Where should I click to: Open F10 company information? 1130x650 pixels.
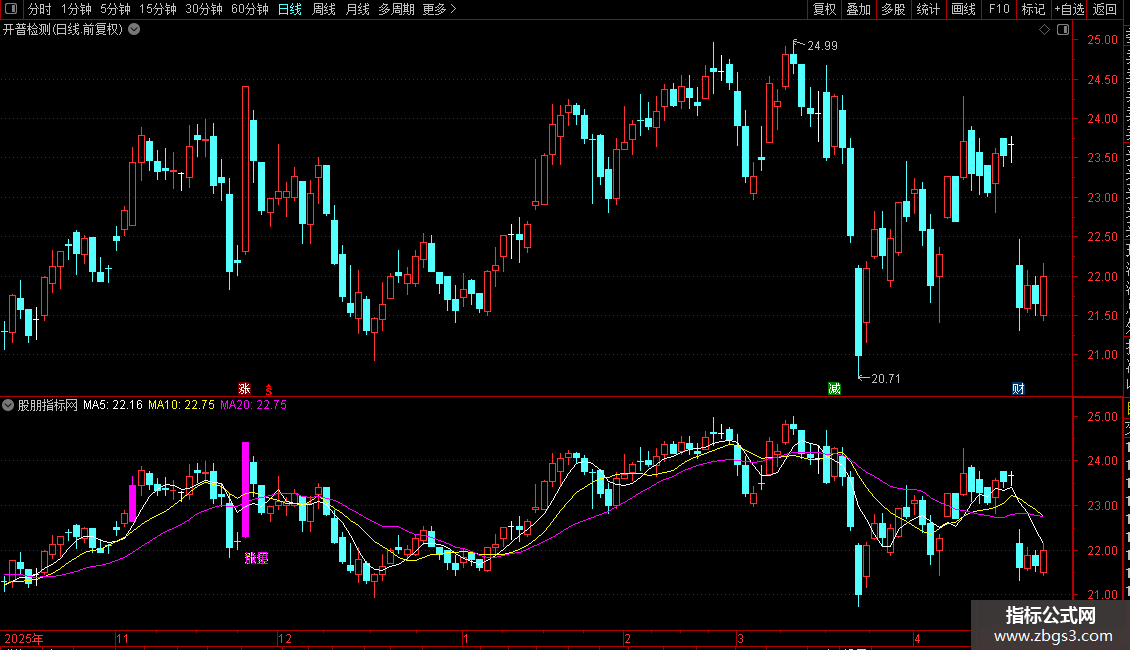click(x=999, y=9)
